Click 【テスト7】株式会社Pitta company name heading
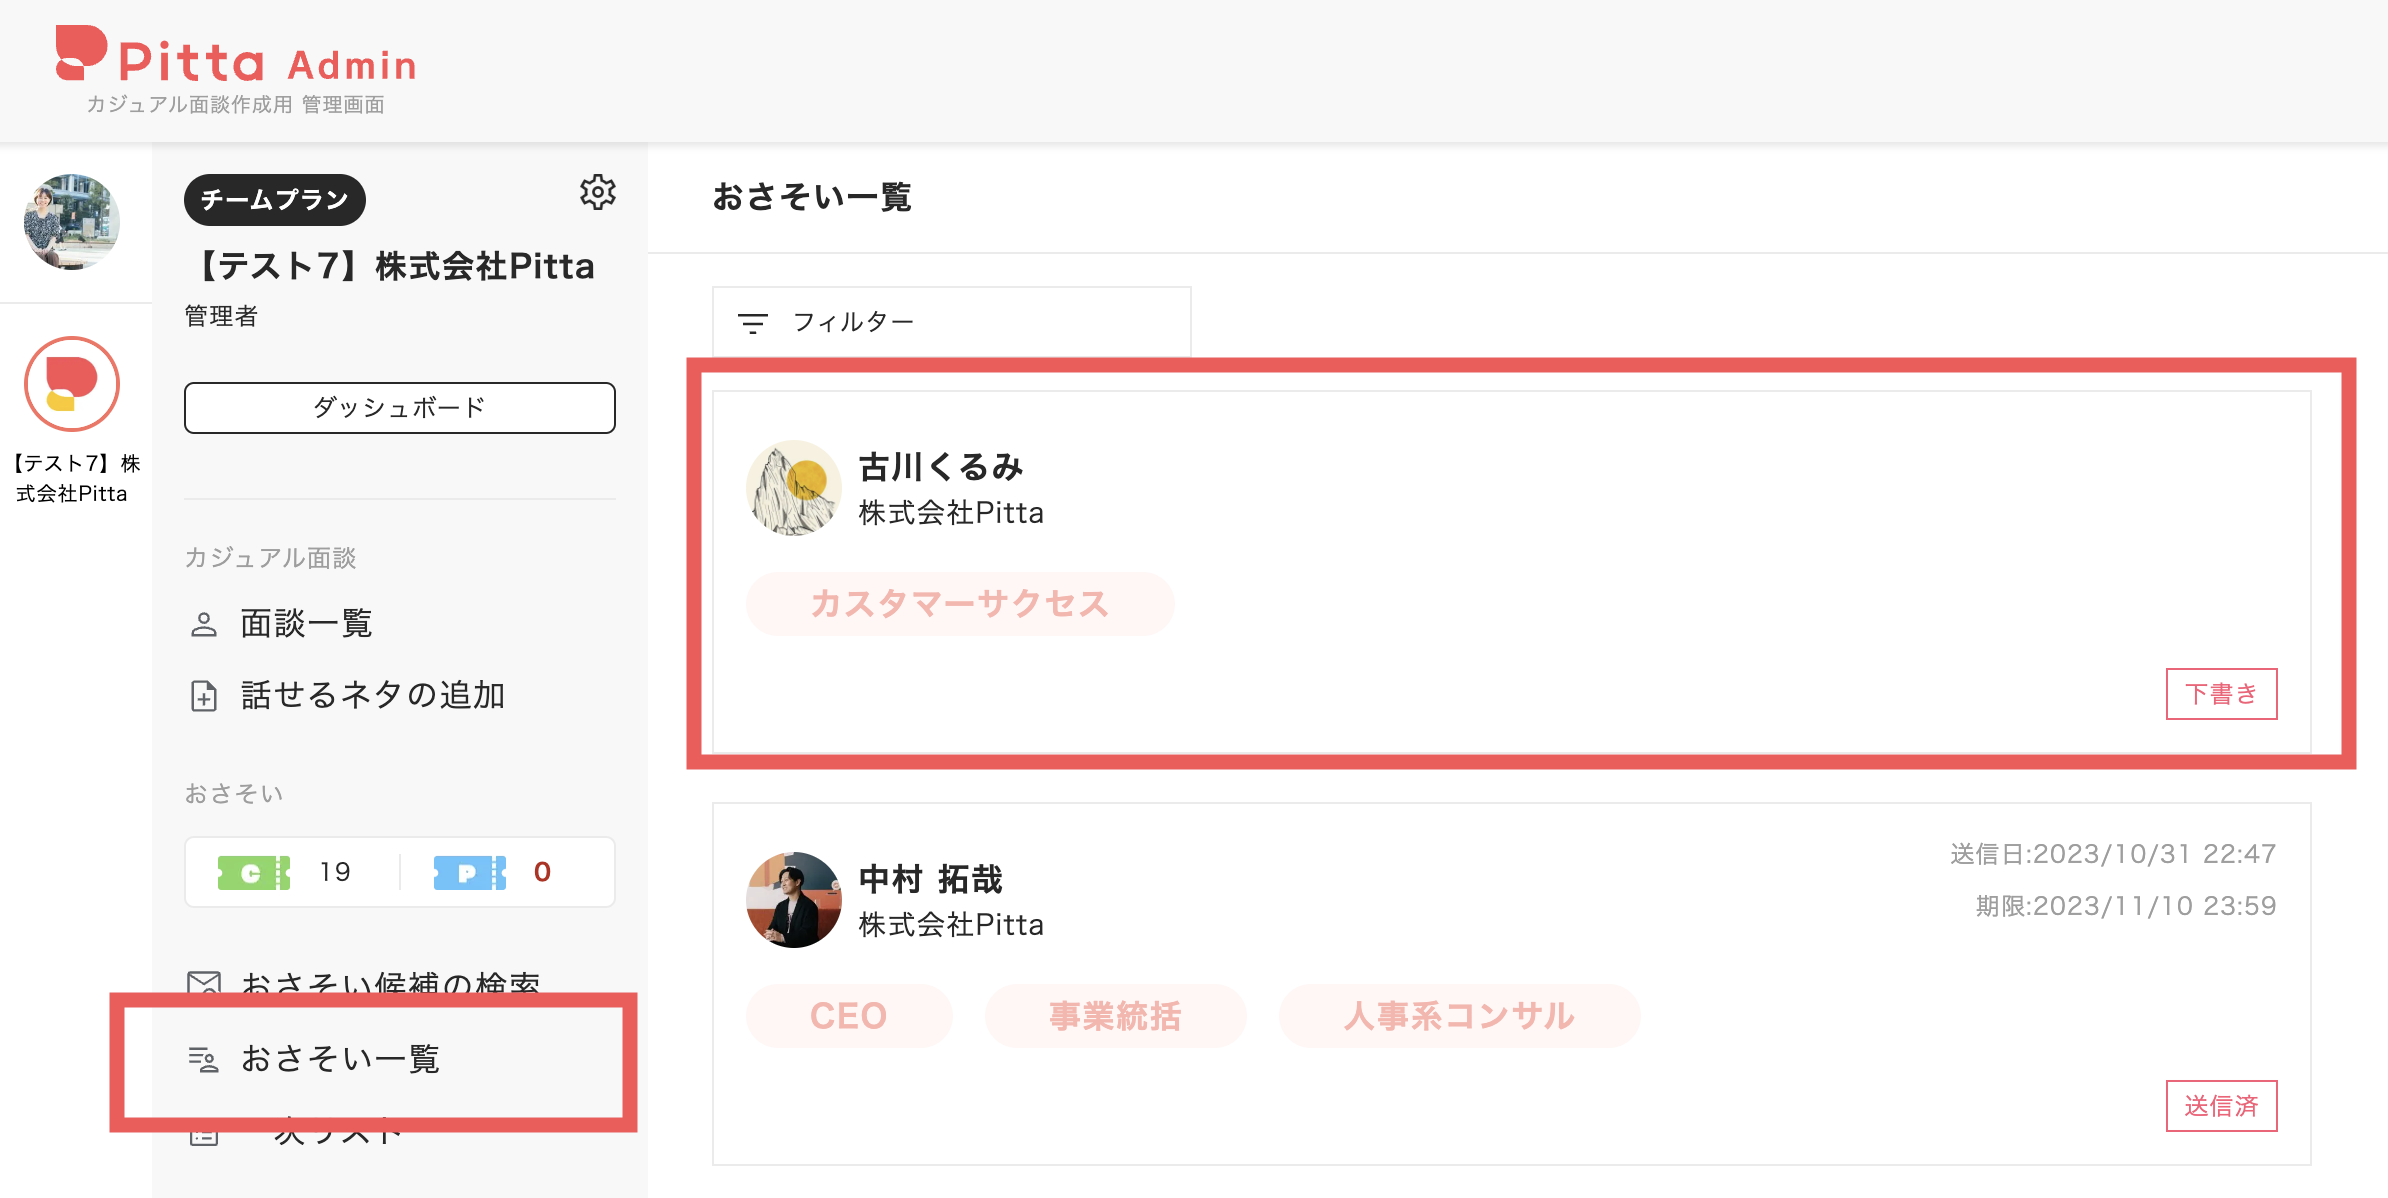The image size is (2388, 1198). coord(390,267)
